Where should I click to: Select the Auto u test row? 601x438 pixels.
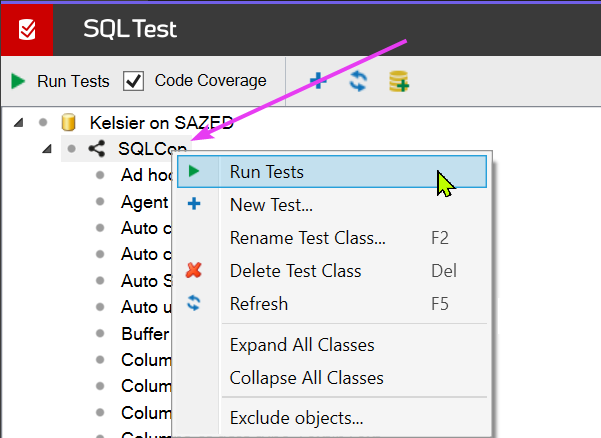146,307
